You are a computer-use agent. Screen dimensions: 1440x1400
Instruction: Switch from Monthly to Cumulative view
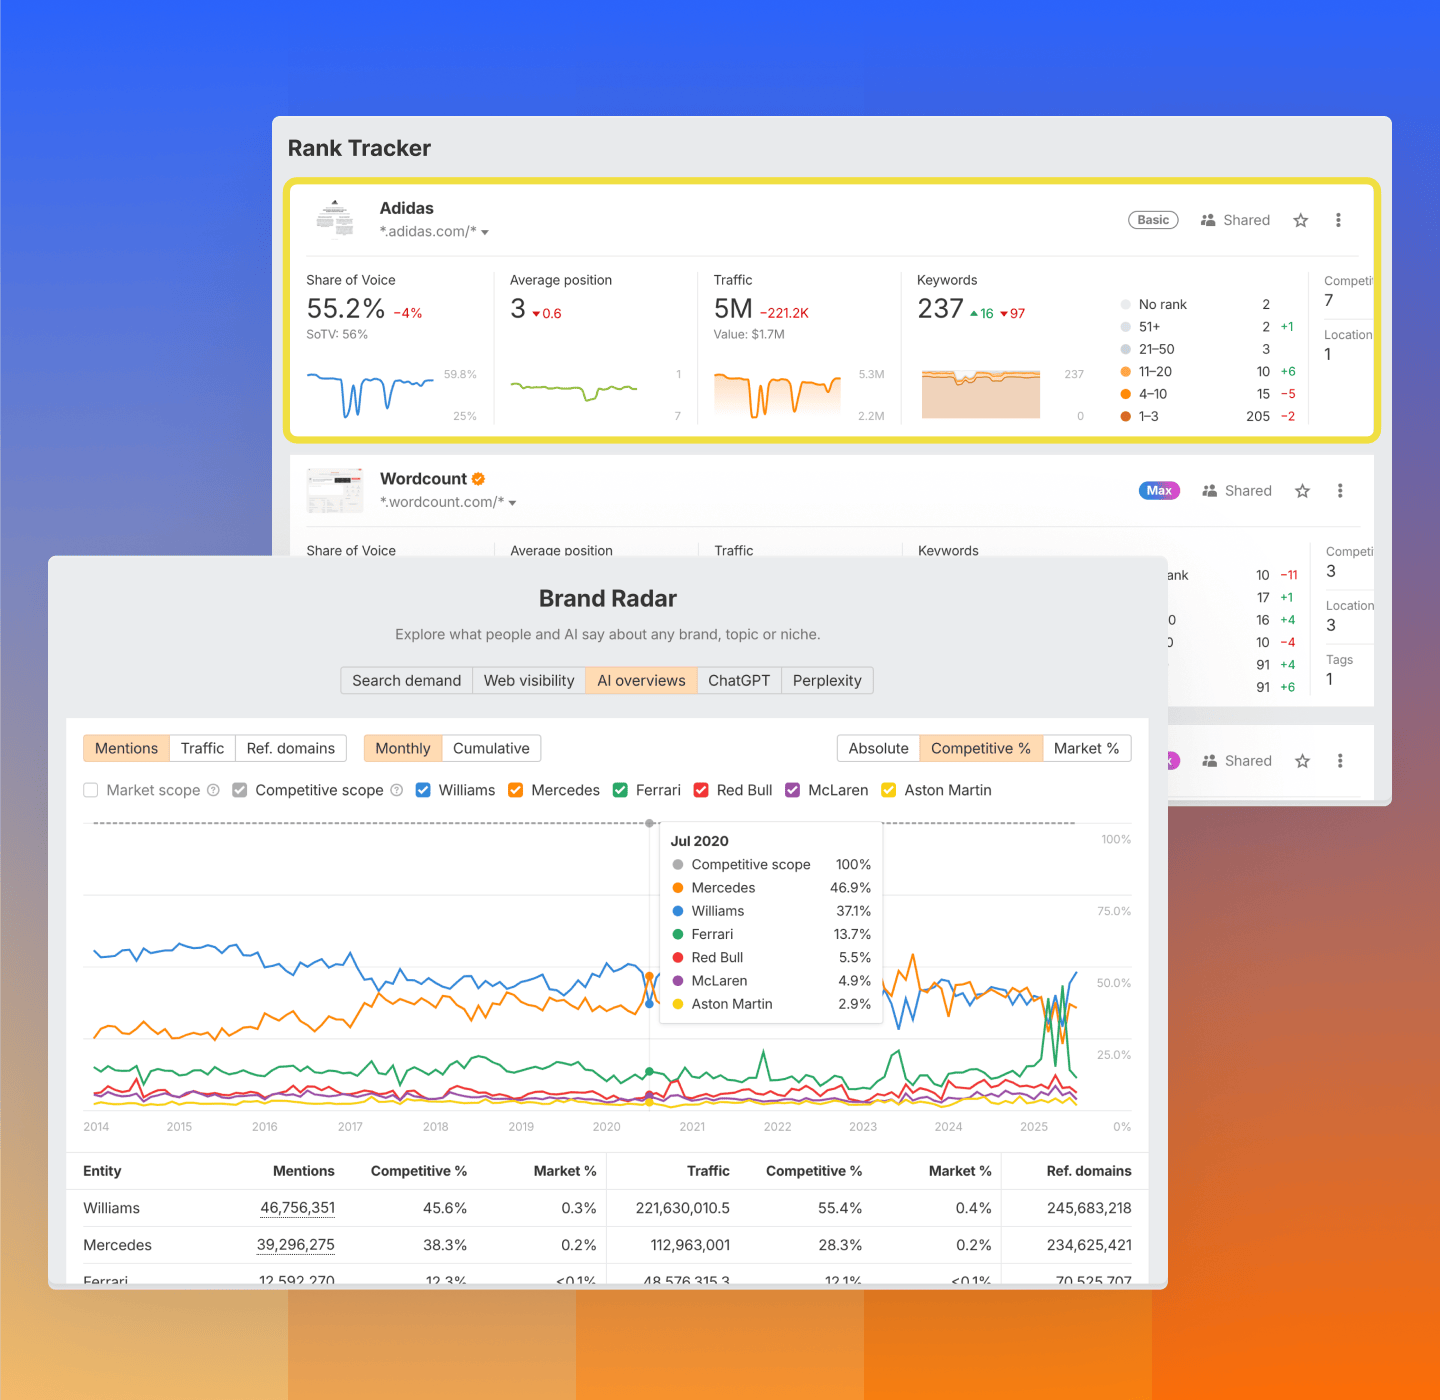tap(491, 748)
